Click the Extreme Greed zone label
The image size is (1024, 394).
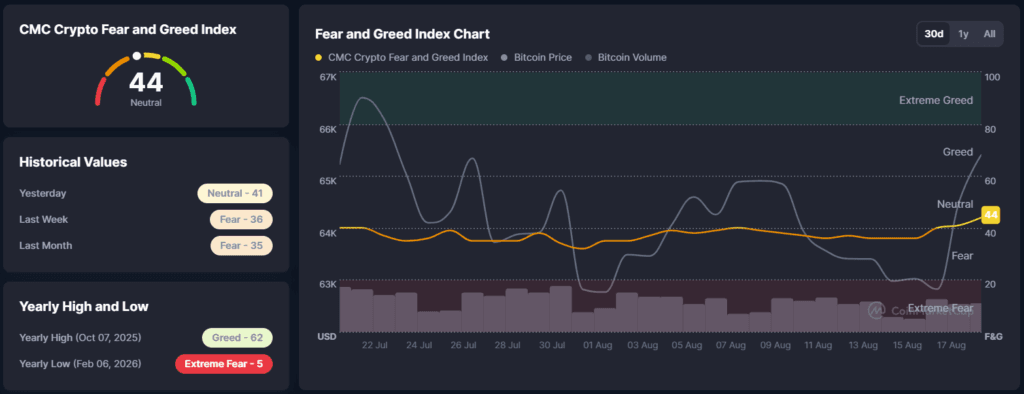point(936,101)
